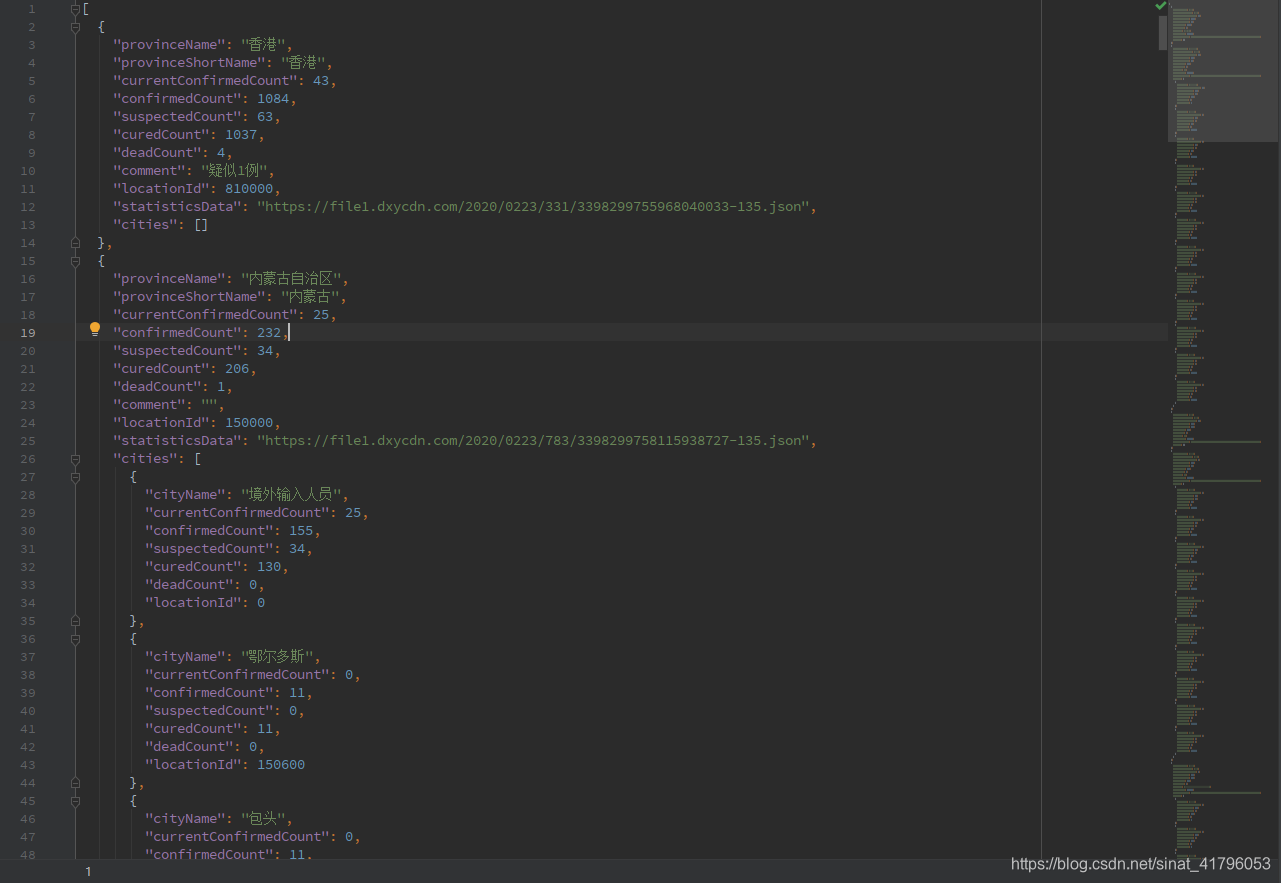This screenshot has height=883, width=1281.
Task: Click line number 26 in the gutter
Action: tap(28, 459)
